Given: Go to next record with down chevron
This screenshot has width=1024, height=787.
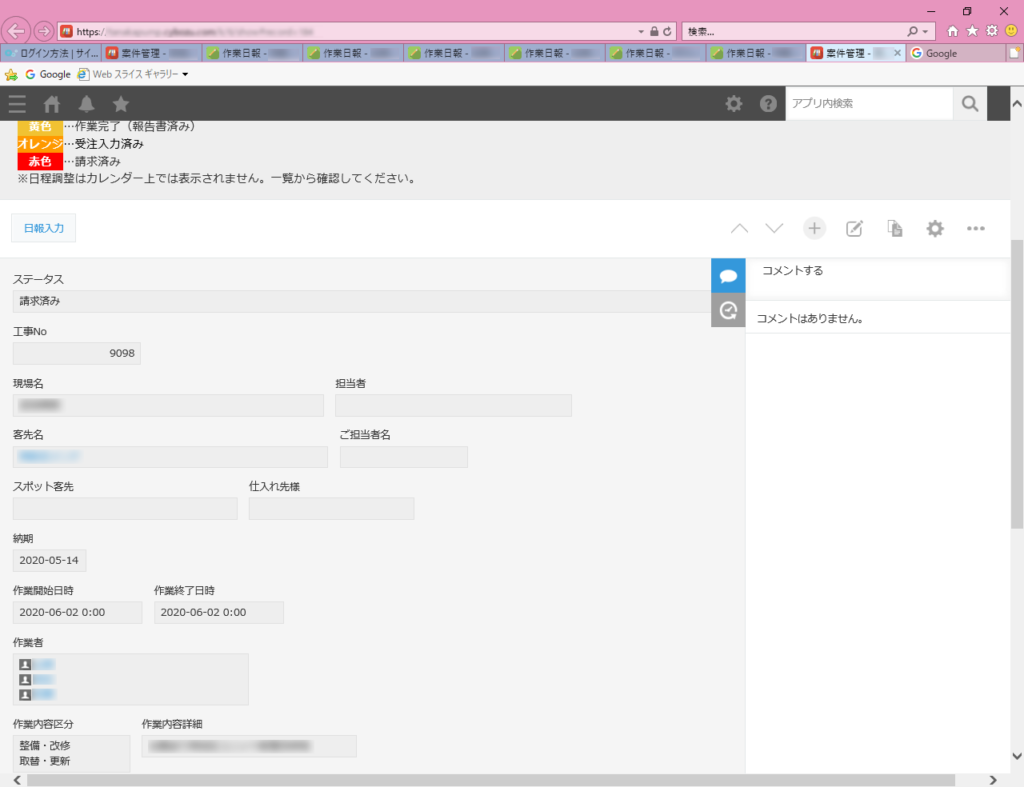Looking at the screenshot, I should (x=774, y=229).
